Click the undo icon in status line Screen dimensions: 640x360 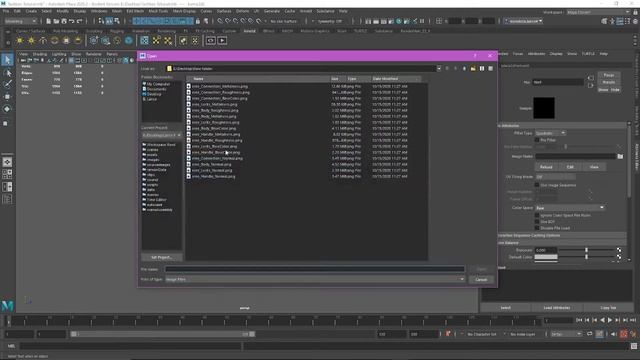click(72, 21)
